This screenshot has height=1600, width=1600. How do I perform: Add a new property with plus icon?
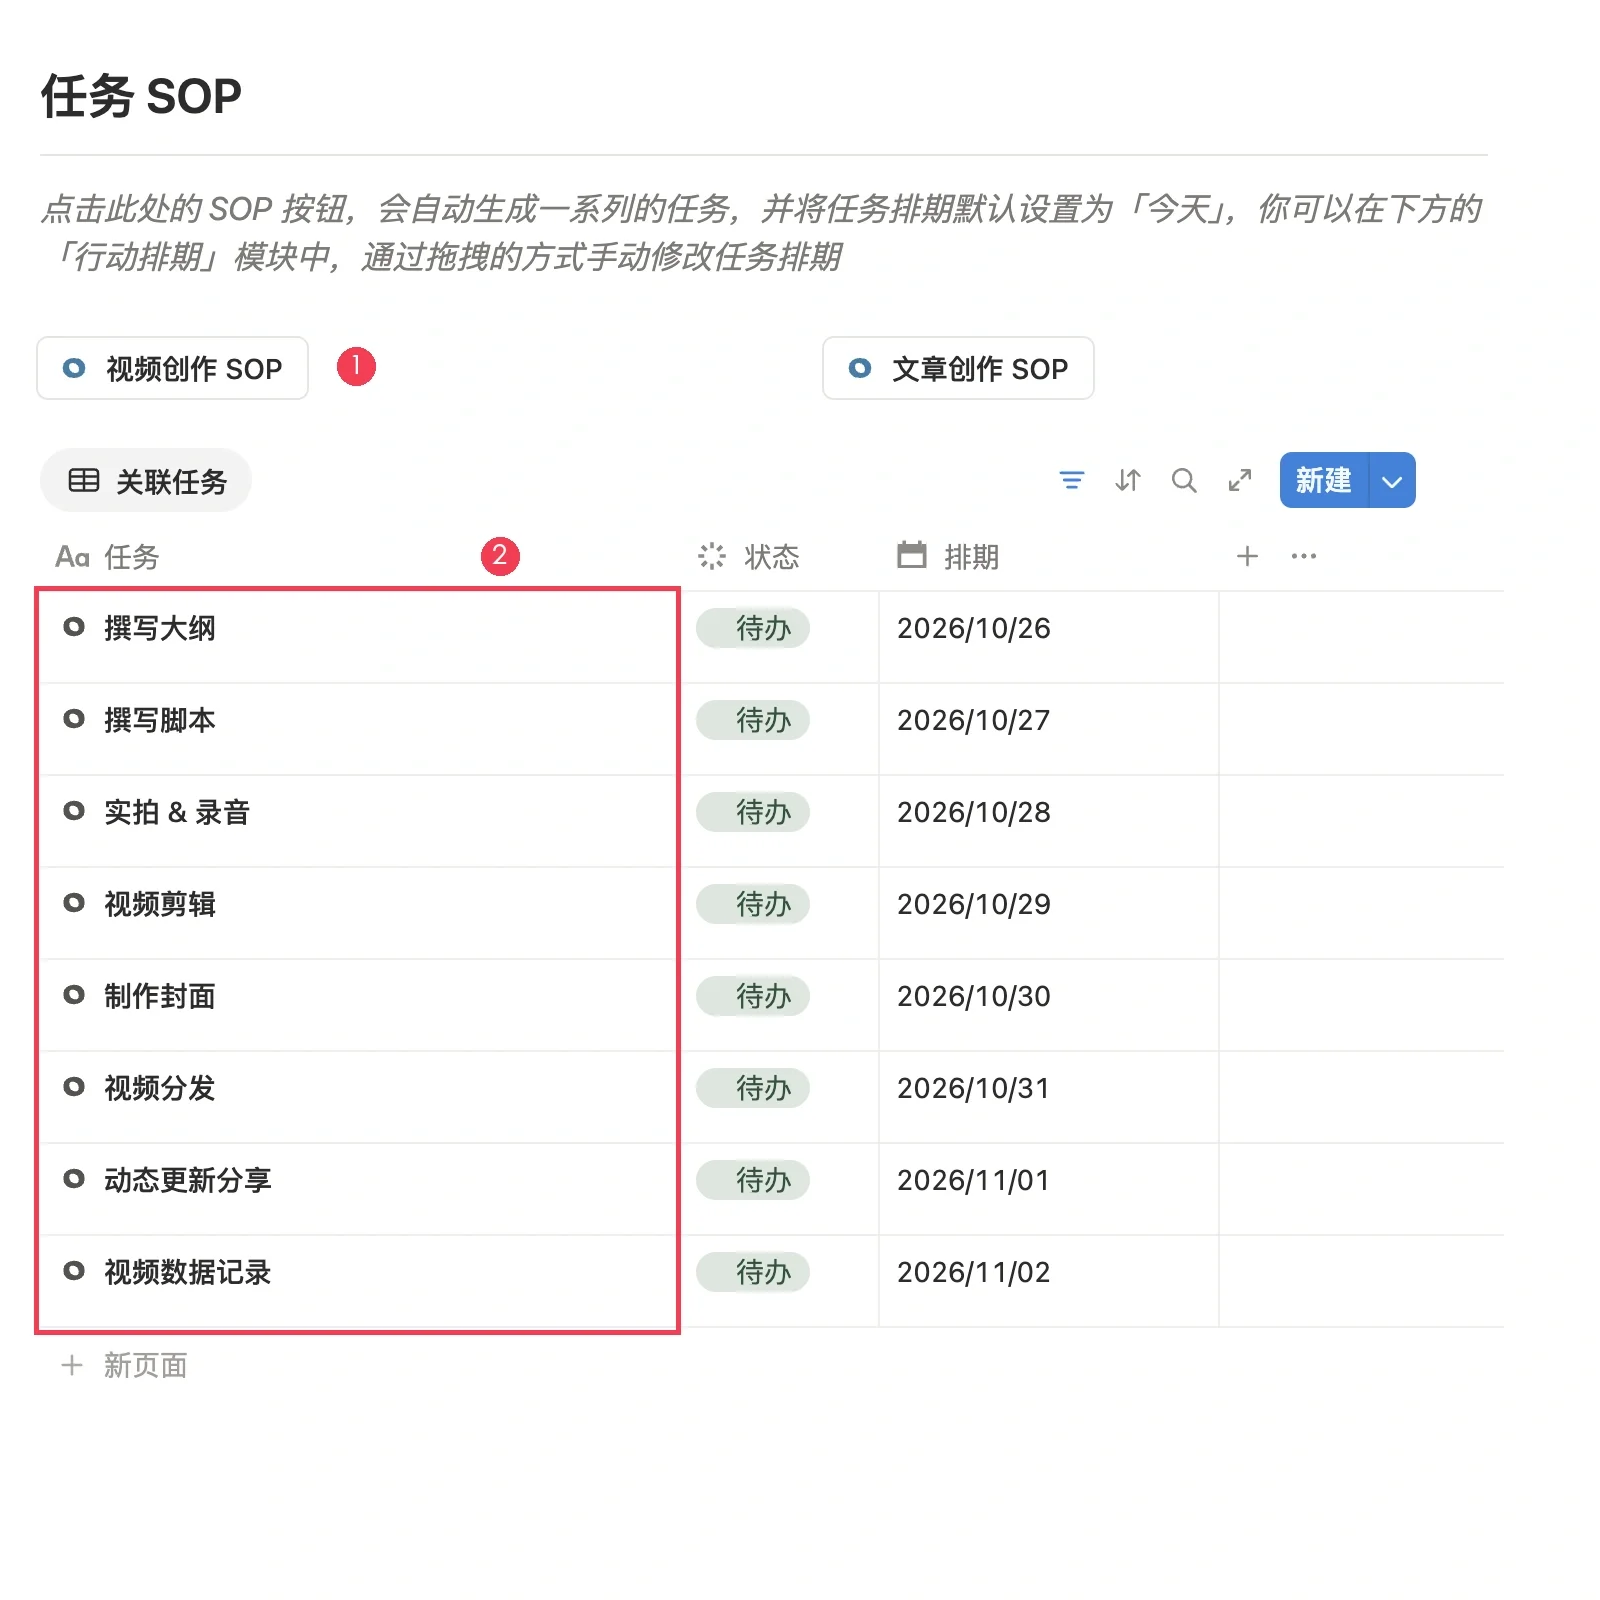(1246, 556)
